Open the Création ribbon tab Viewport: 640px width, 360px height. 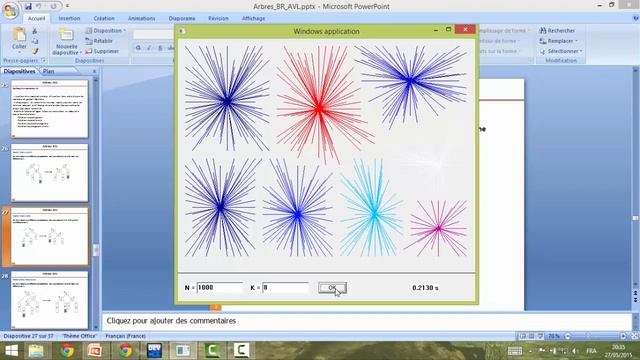coord(104,18)
